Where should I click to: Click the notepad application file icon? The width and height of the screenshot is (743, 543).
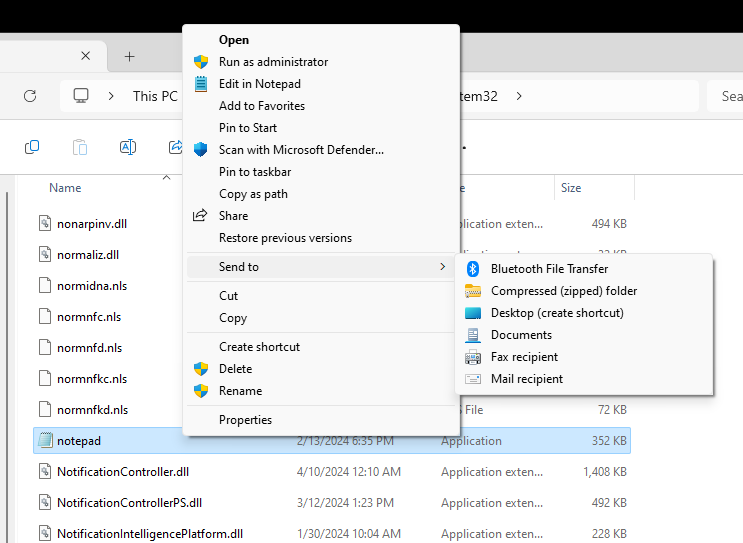[x=44, y=441]
